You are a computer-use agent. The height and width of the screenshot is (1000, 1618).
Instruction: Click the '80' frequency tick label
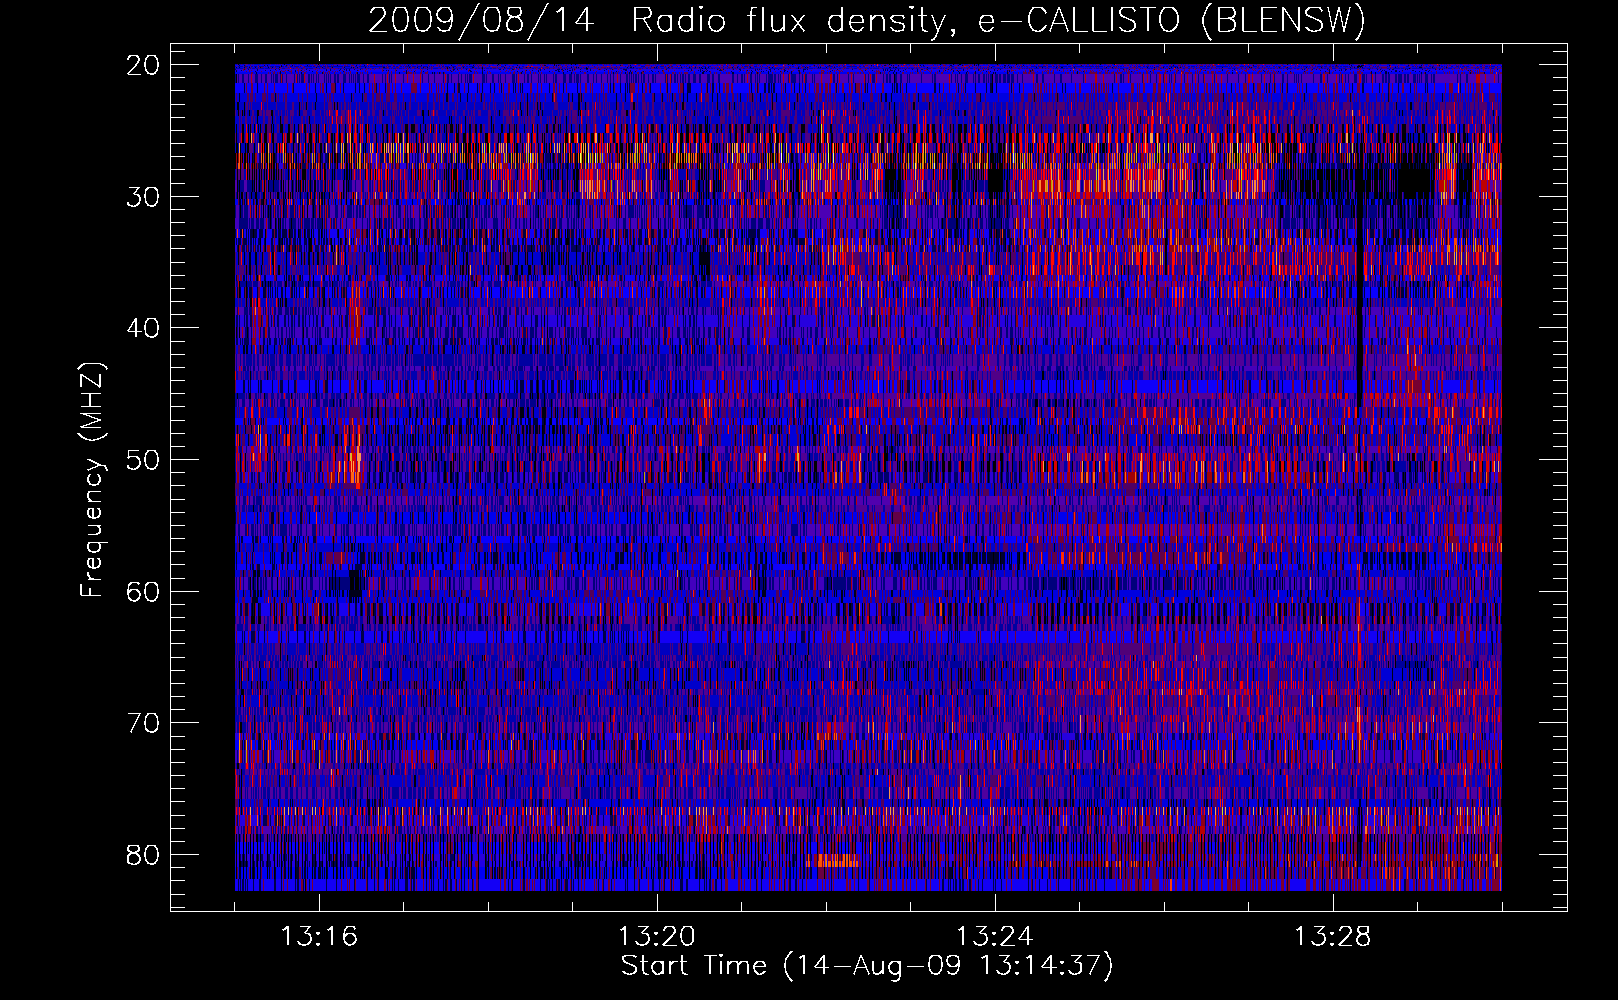[x=143, y=855]
